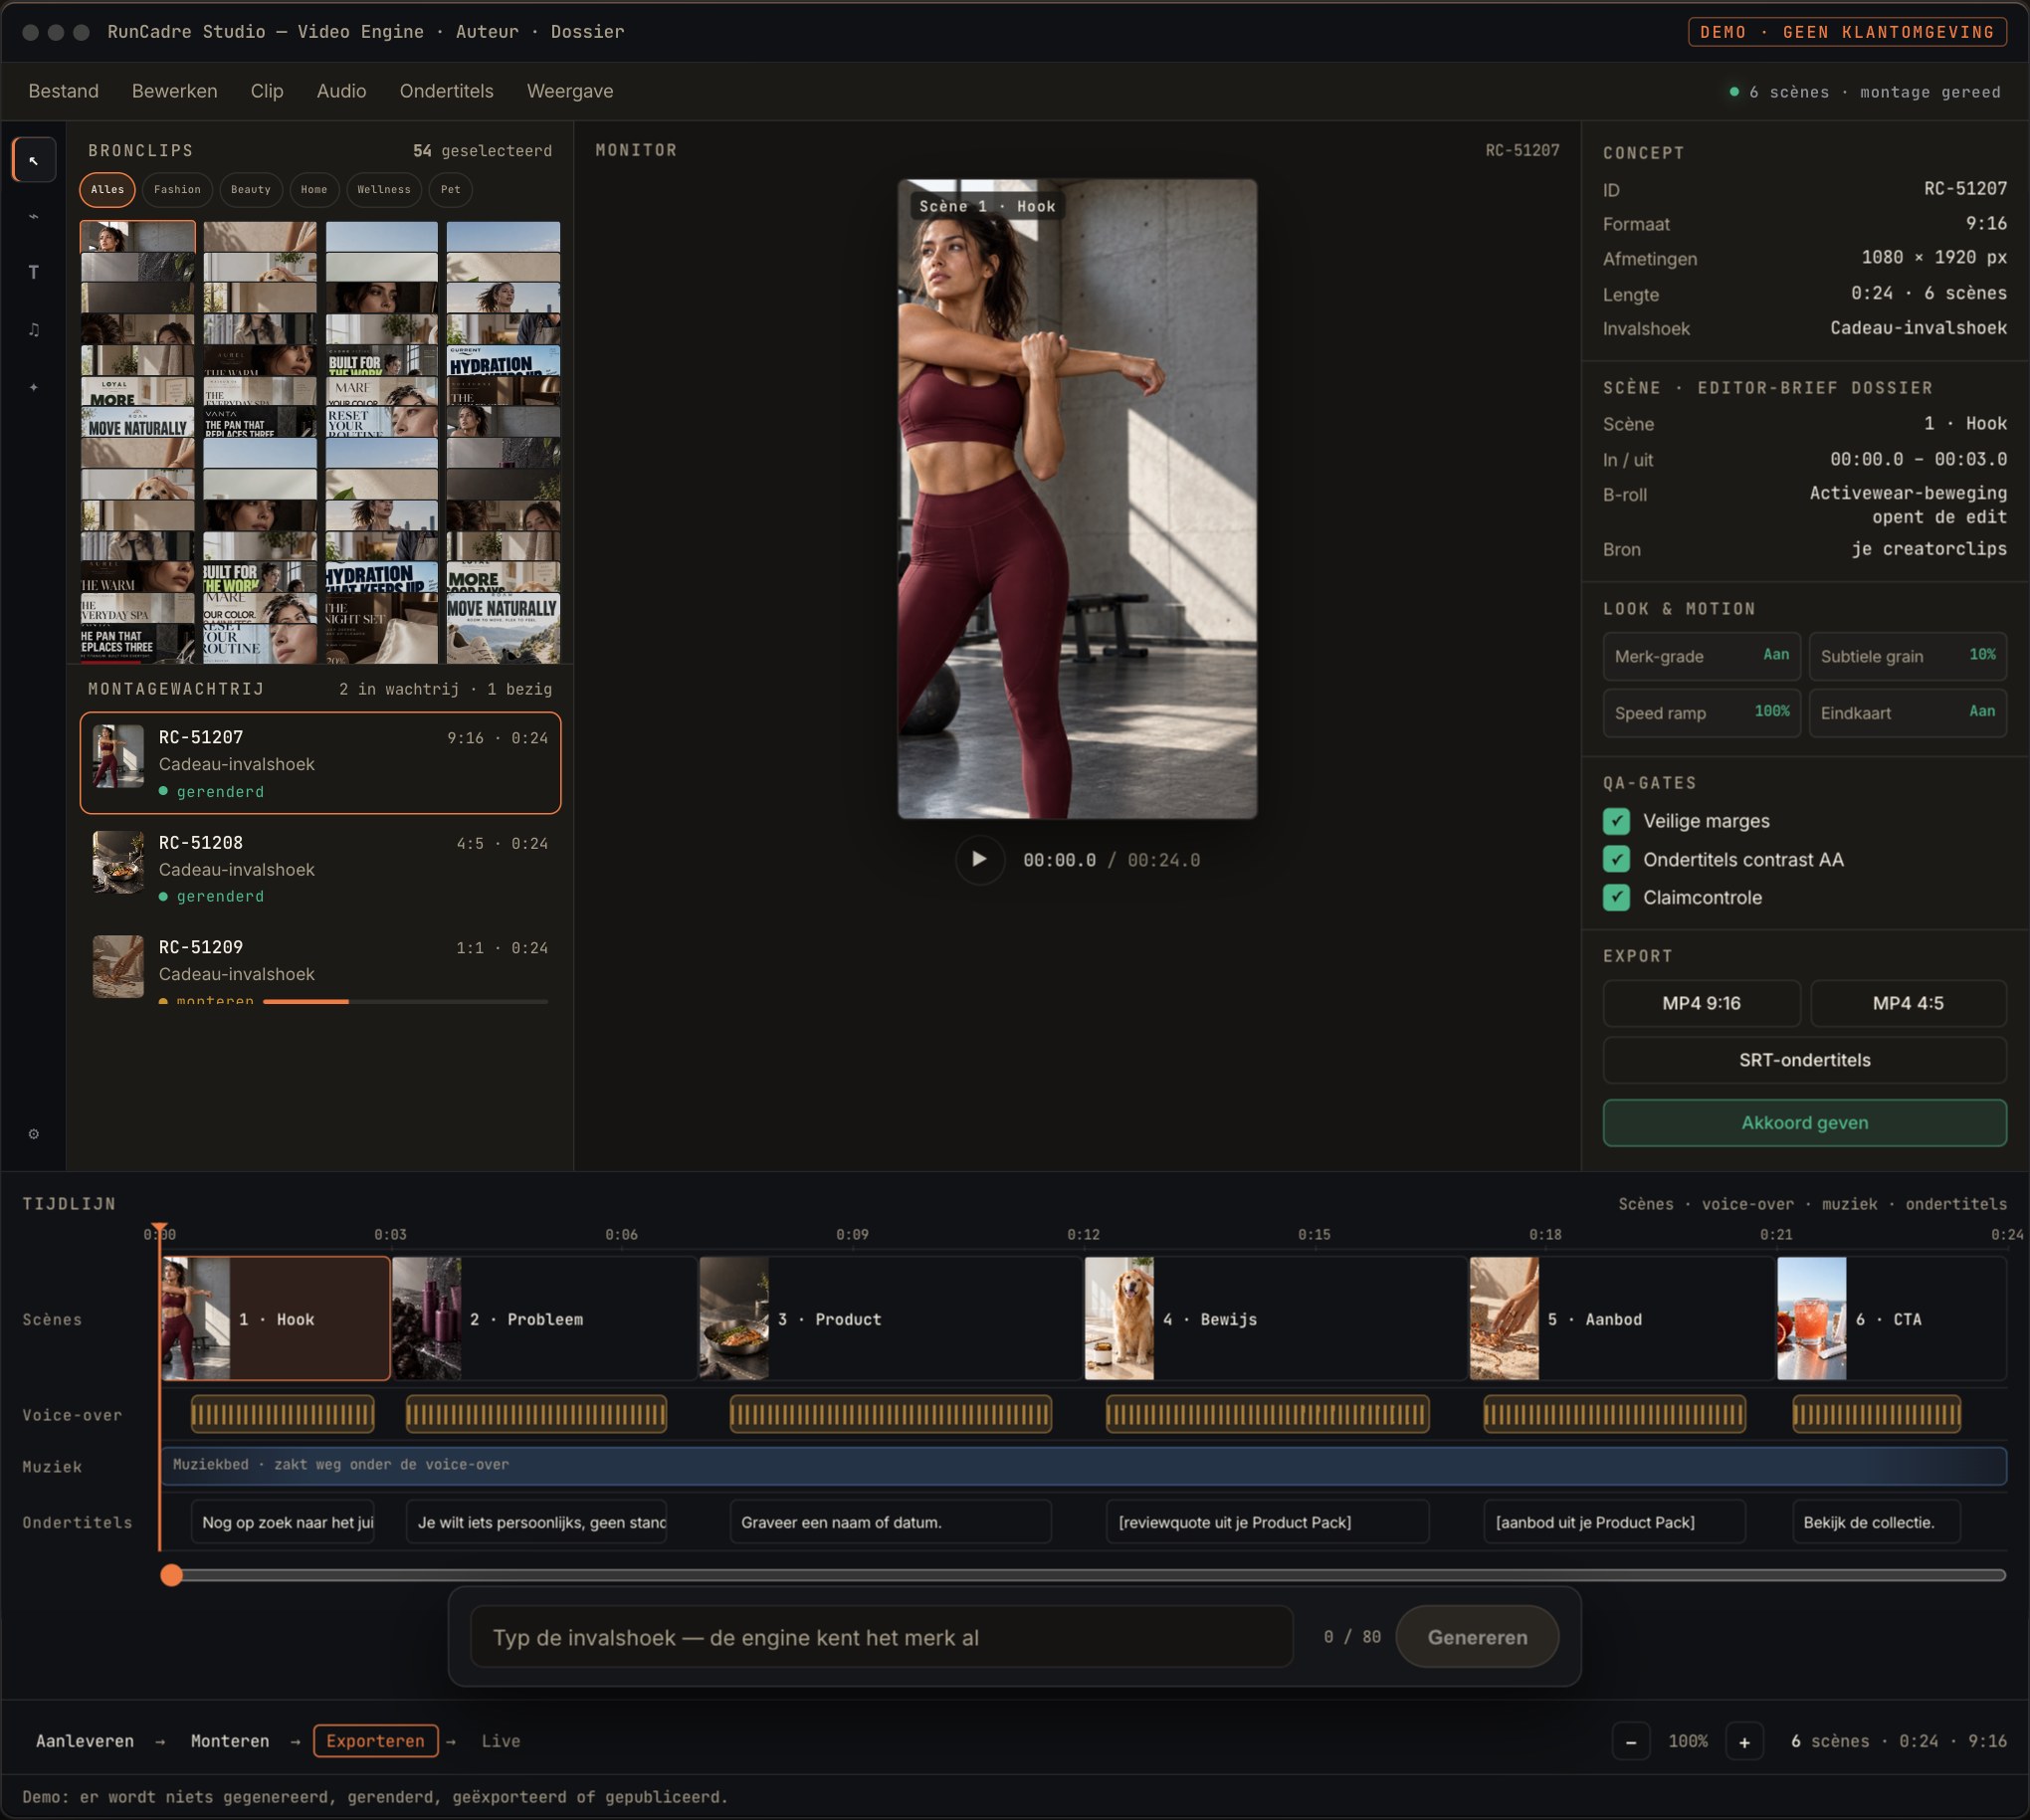Select voice-over clip under scene 1 Hook

point(283,1414)
